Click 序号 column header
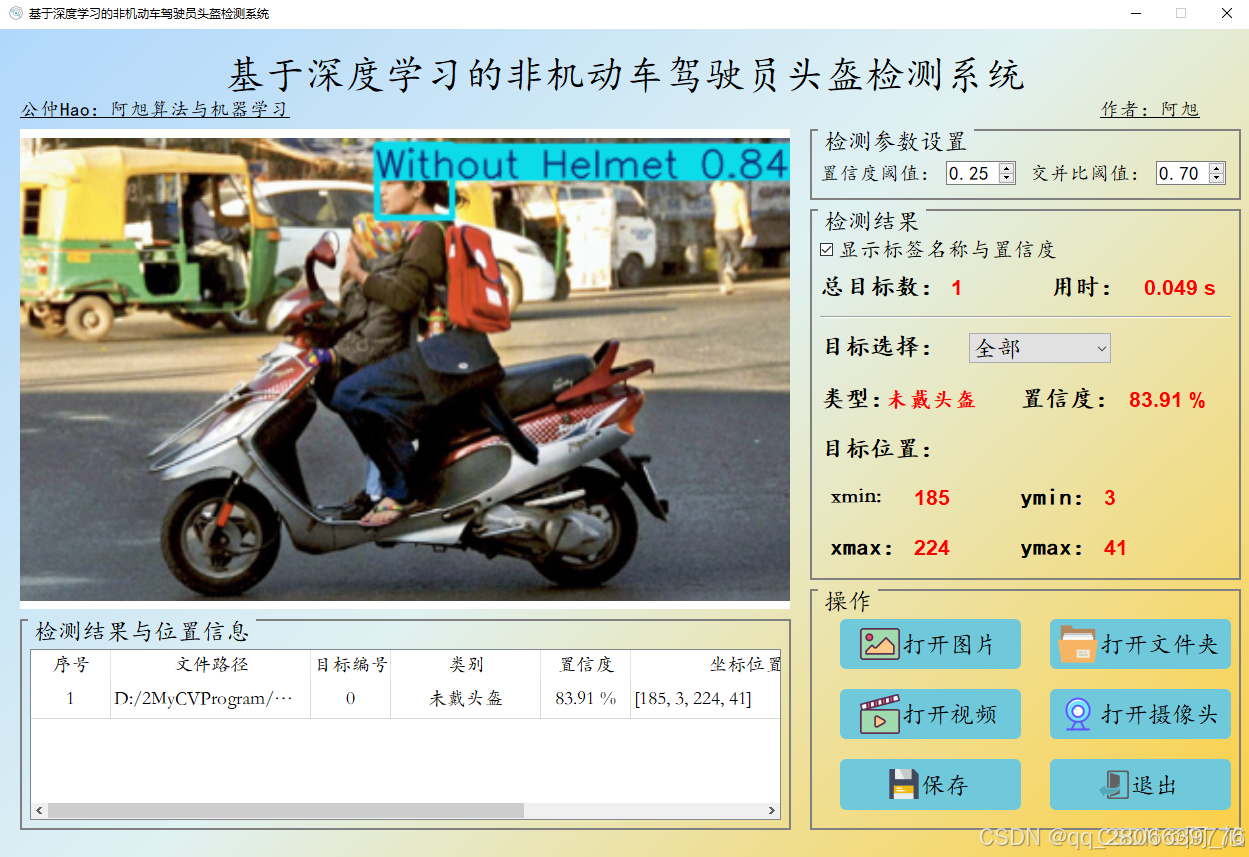Image resolution: width=1249 pixels, height=857 pixels. (71, 664)
